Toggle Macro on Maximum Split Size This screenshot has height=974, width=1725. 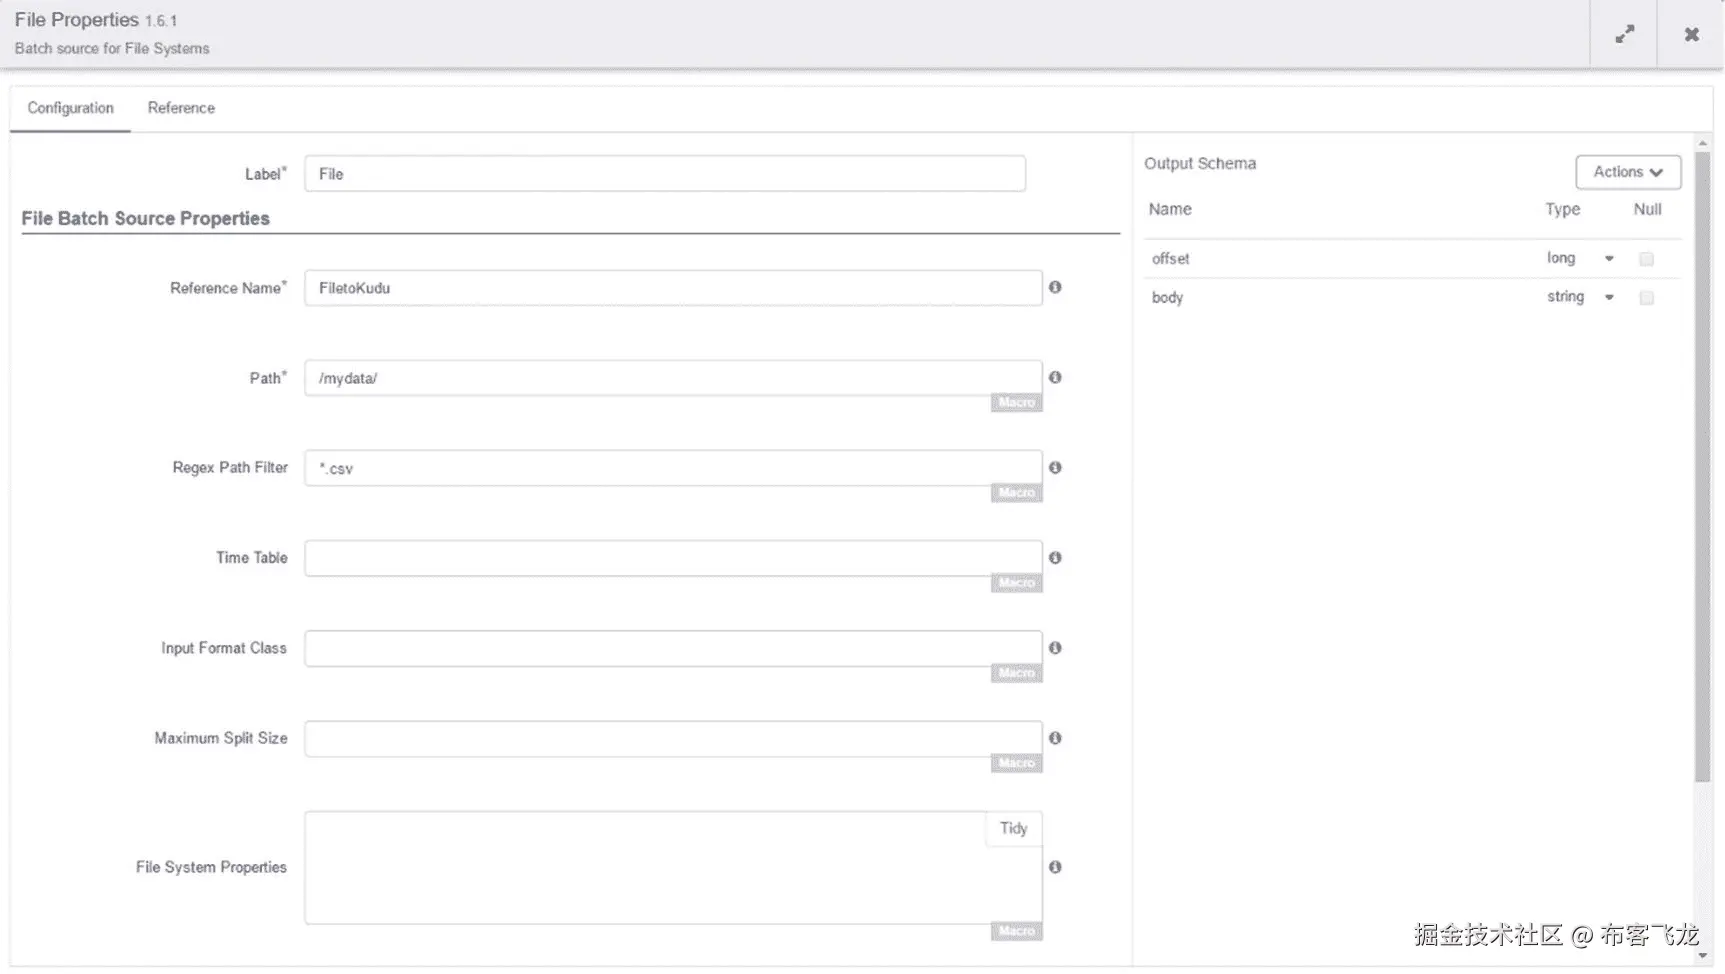coord(1016,762)
